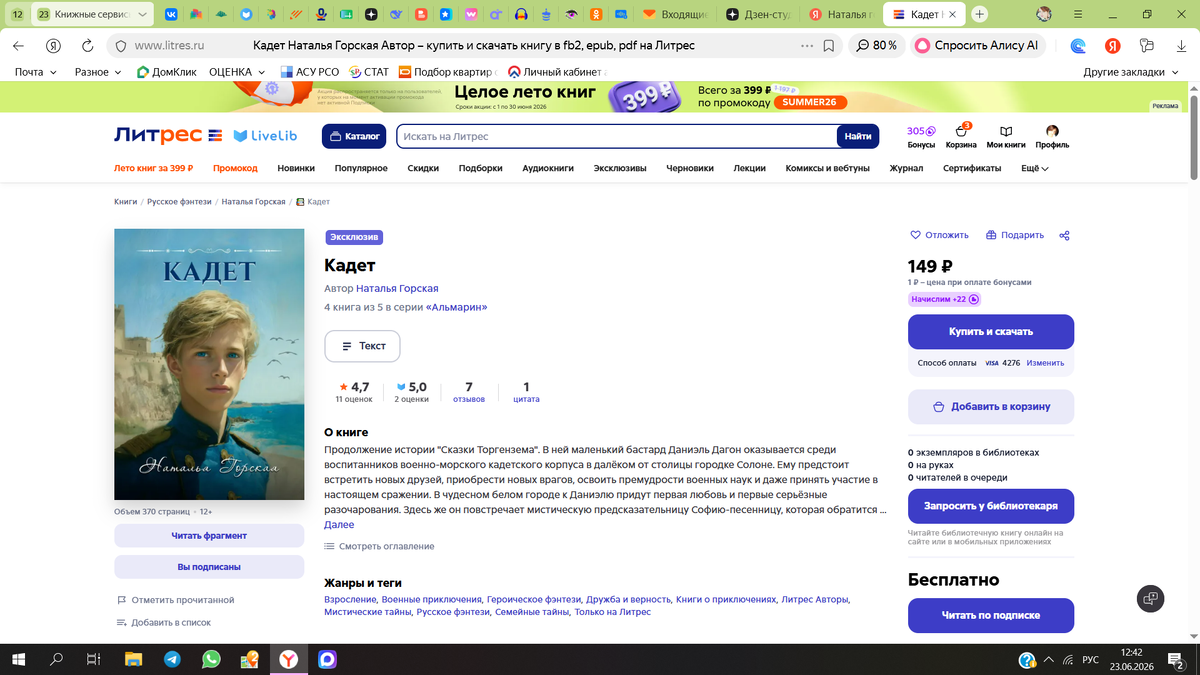Click the bookmark icon in address bar
Viewport: 1200px width, 675px height.
(x=829, y=46)
